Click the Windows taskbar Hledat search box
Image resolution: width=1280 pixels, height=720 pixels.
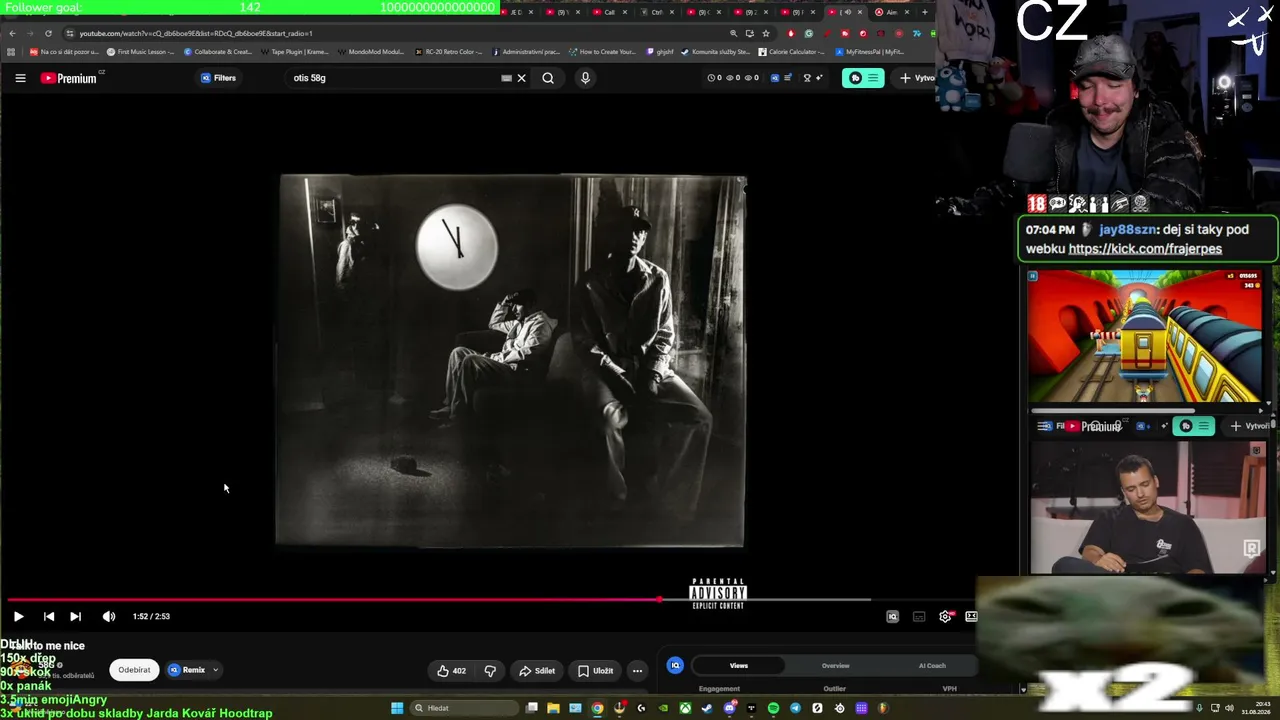[464, 708]
